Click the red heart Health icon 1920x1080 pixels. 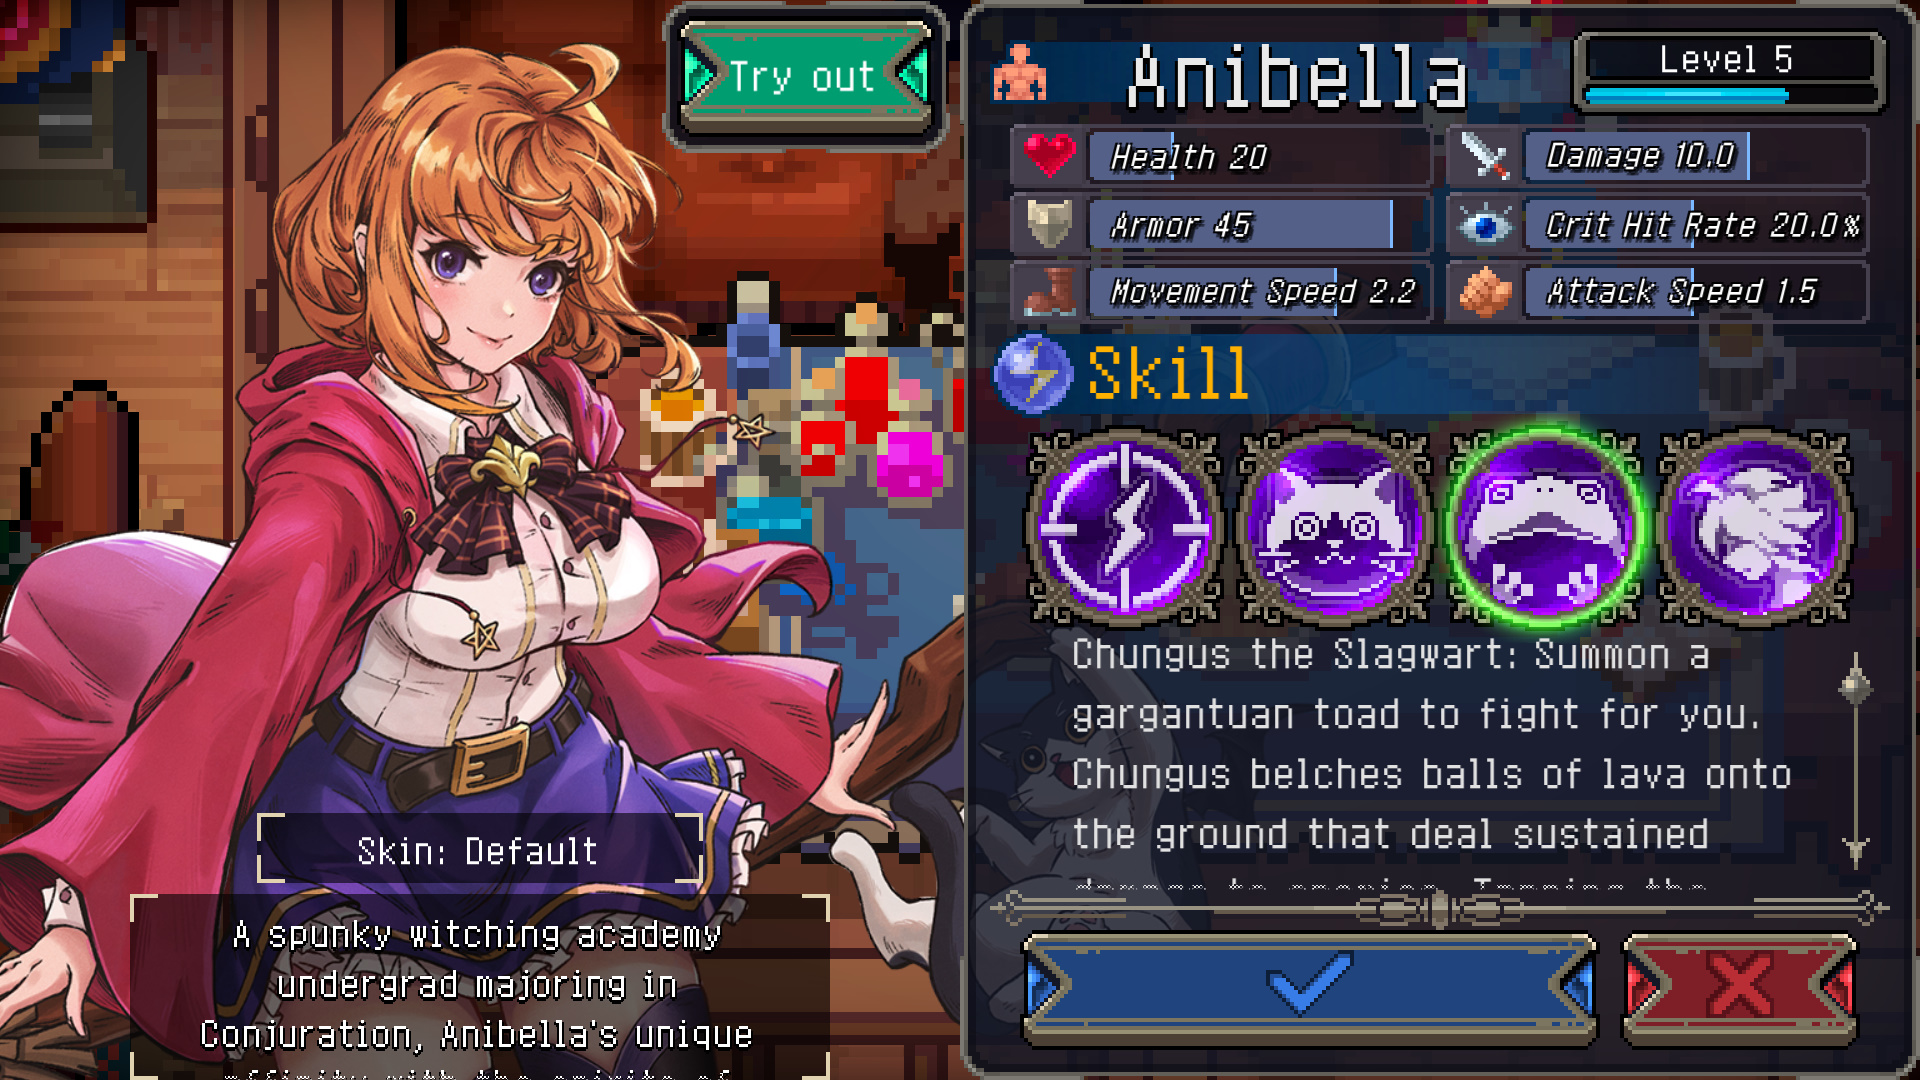coord(1049,156)
